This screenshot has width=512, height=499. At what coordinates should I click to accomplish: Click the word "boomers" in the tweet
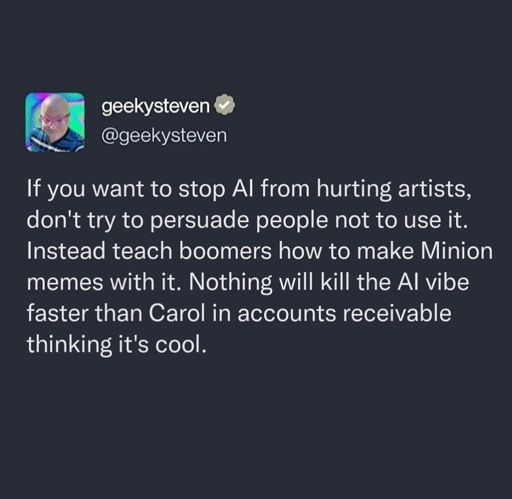point(225,251)
